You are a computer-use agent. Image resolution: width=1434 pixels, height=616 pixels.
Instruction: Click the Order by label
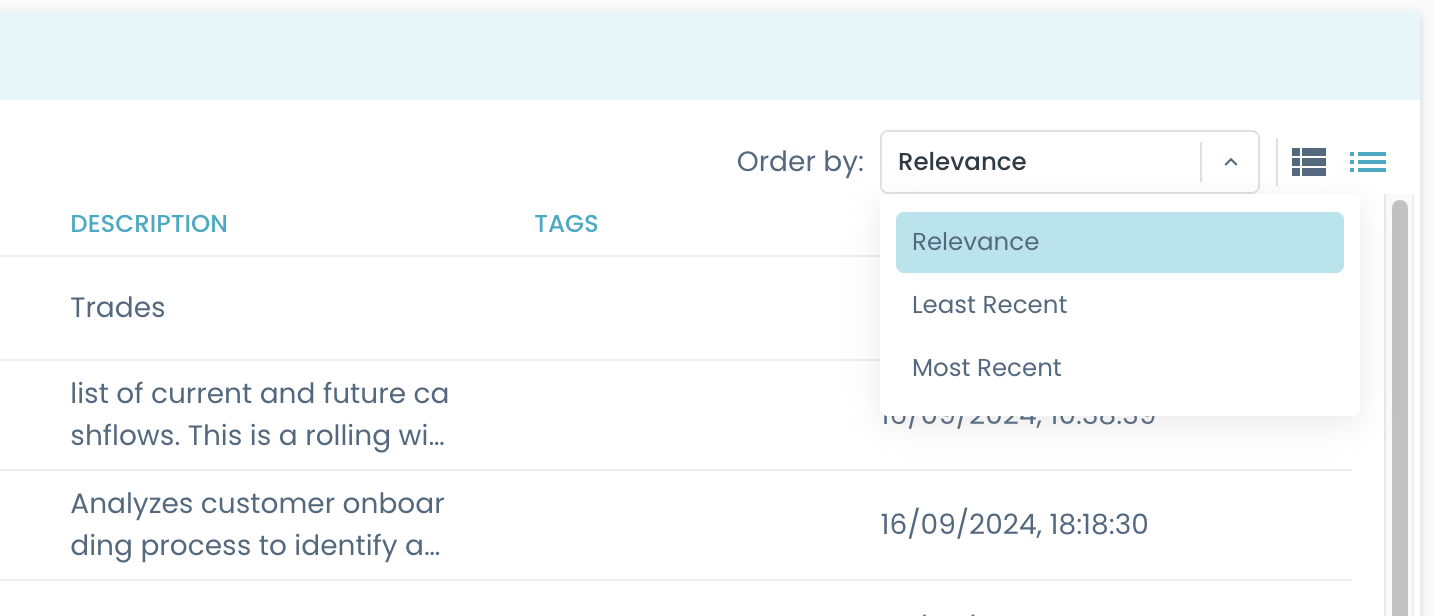[799, 161]
